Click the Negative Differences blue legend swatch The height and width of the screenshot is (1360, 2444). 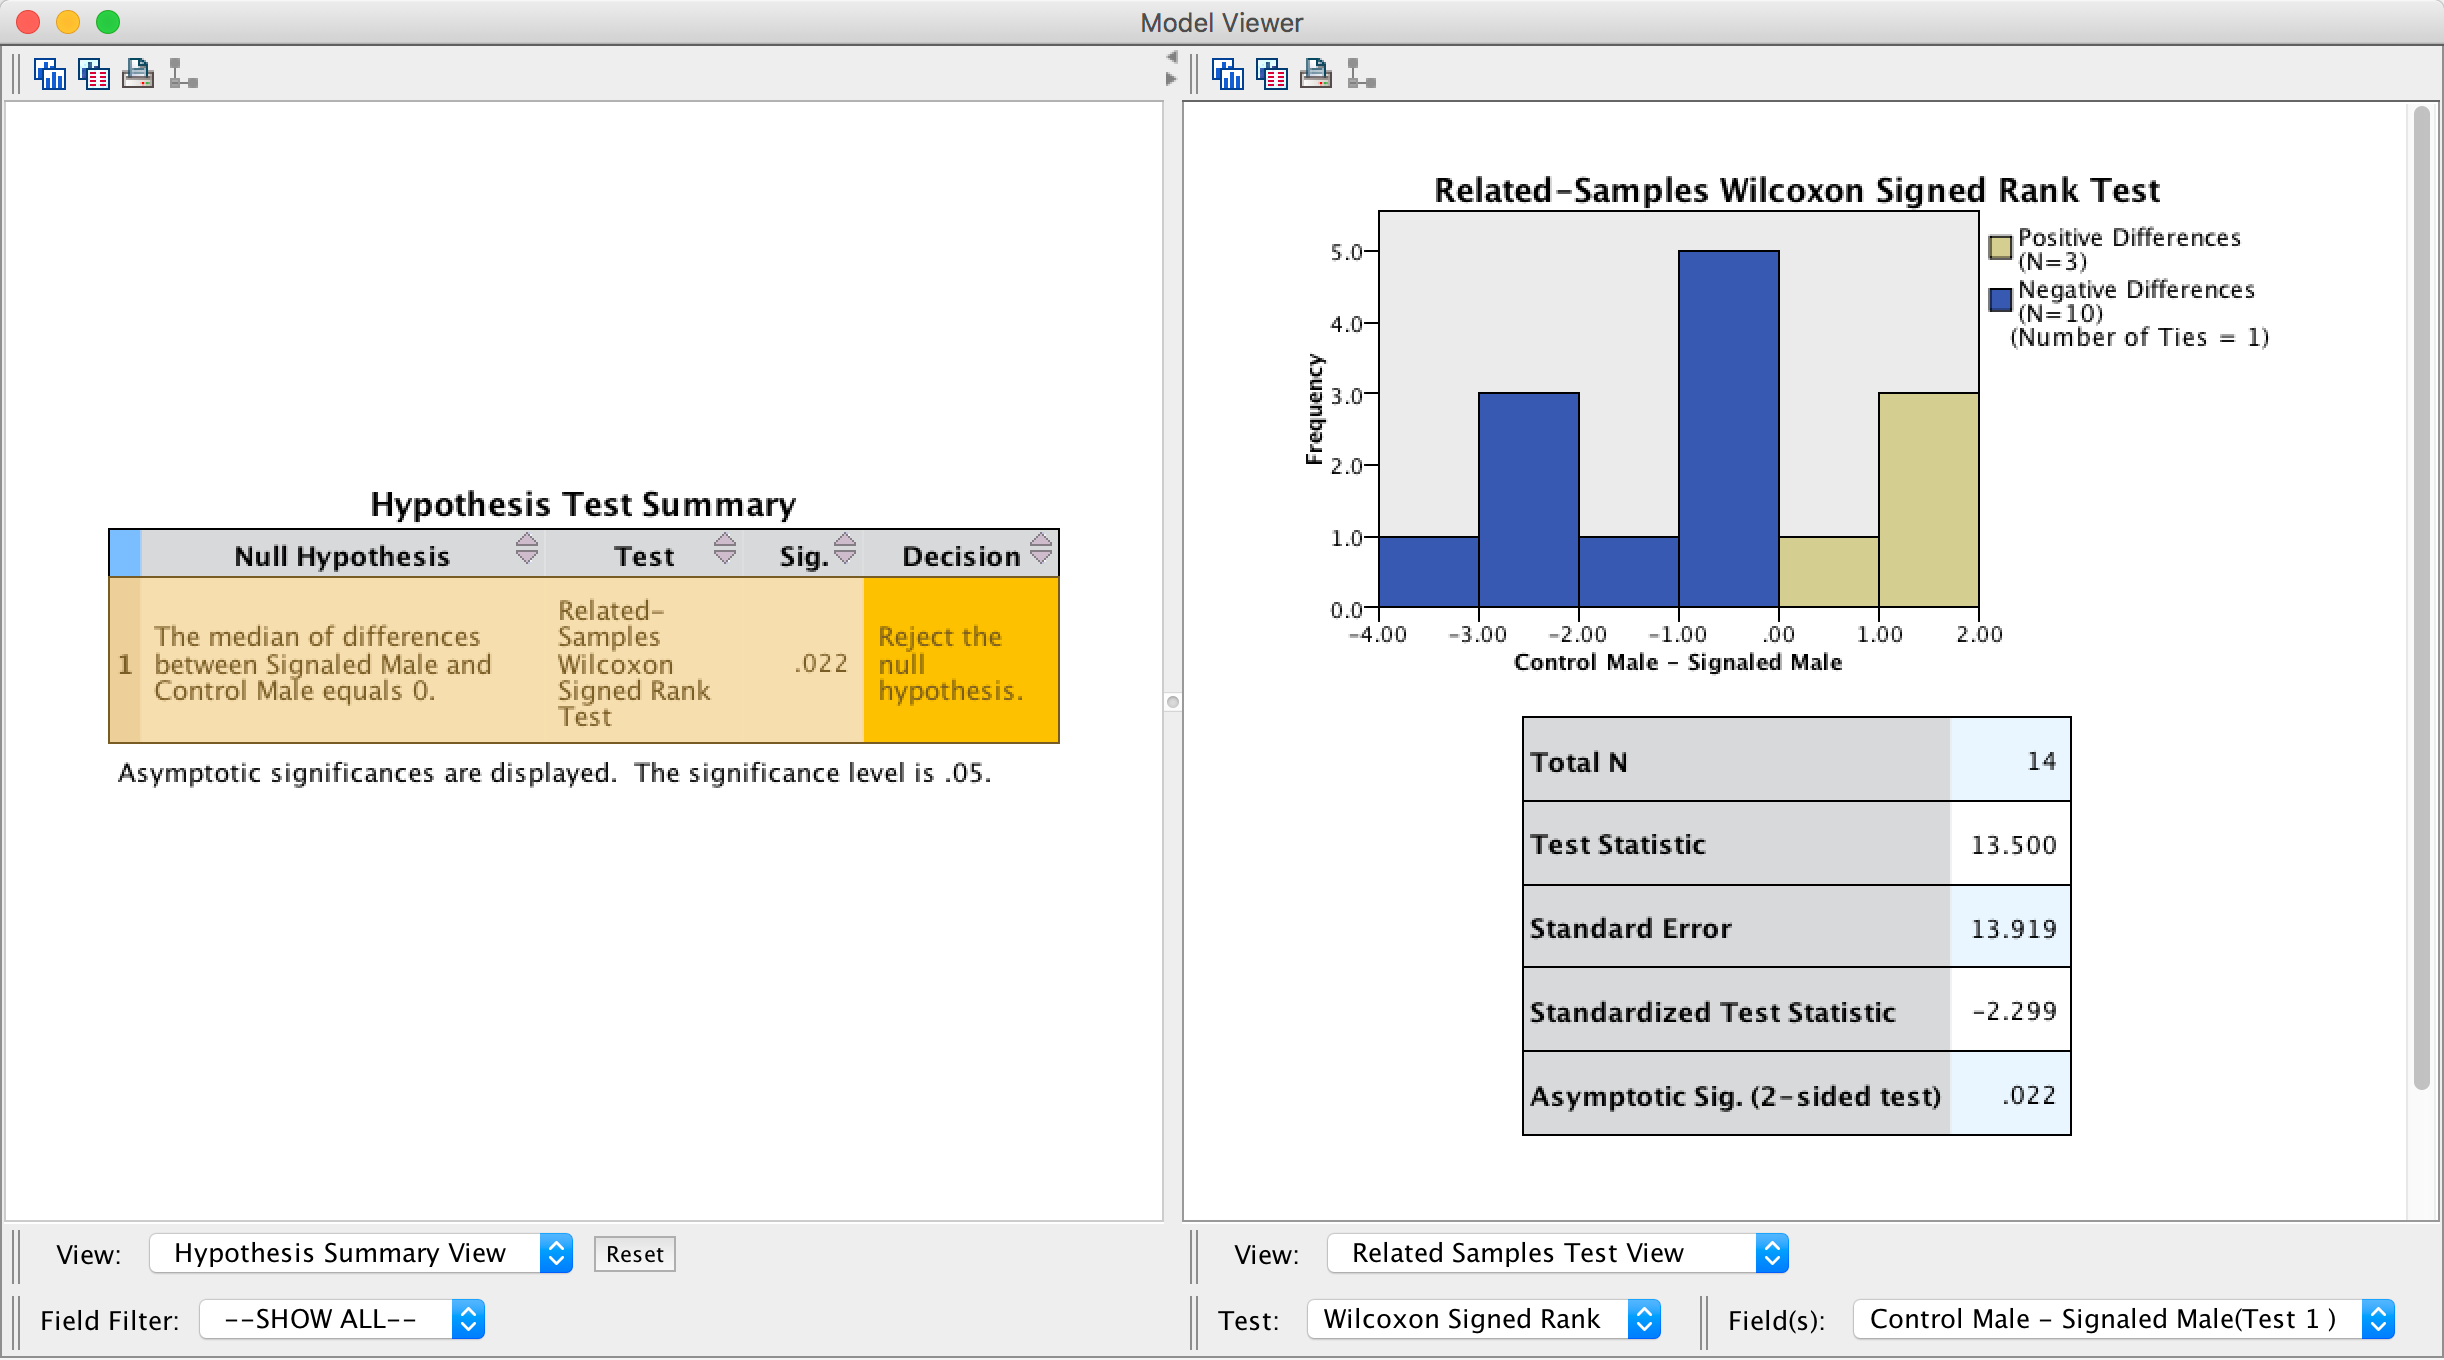point(2000,299)
